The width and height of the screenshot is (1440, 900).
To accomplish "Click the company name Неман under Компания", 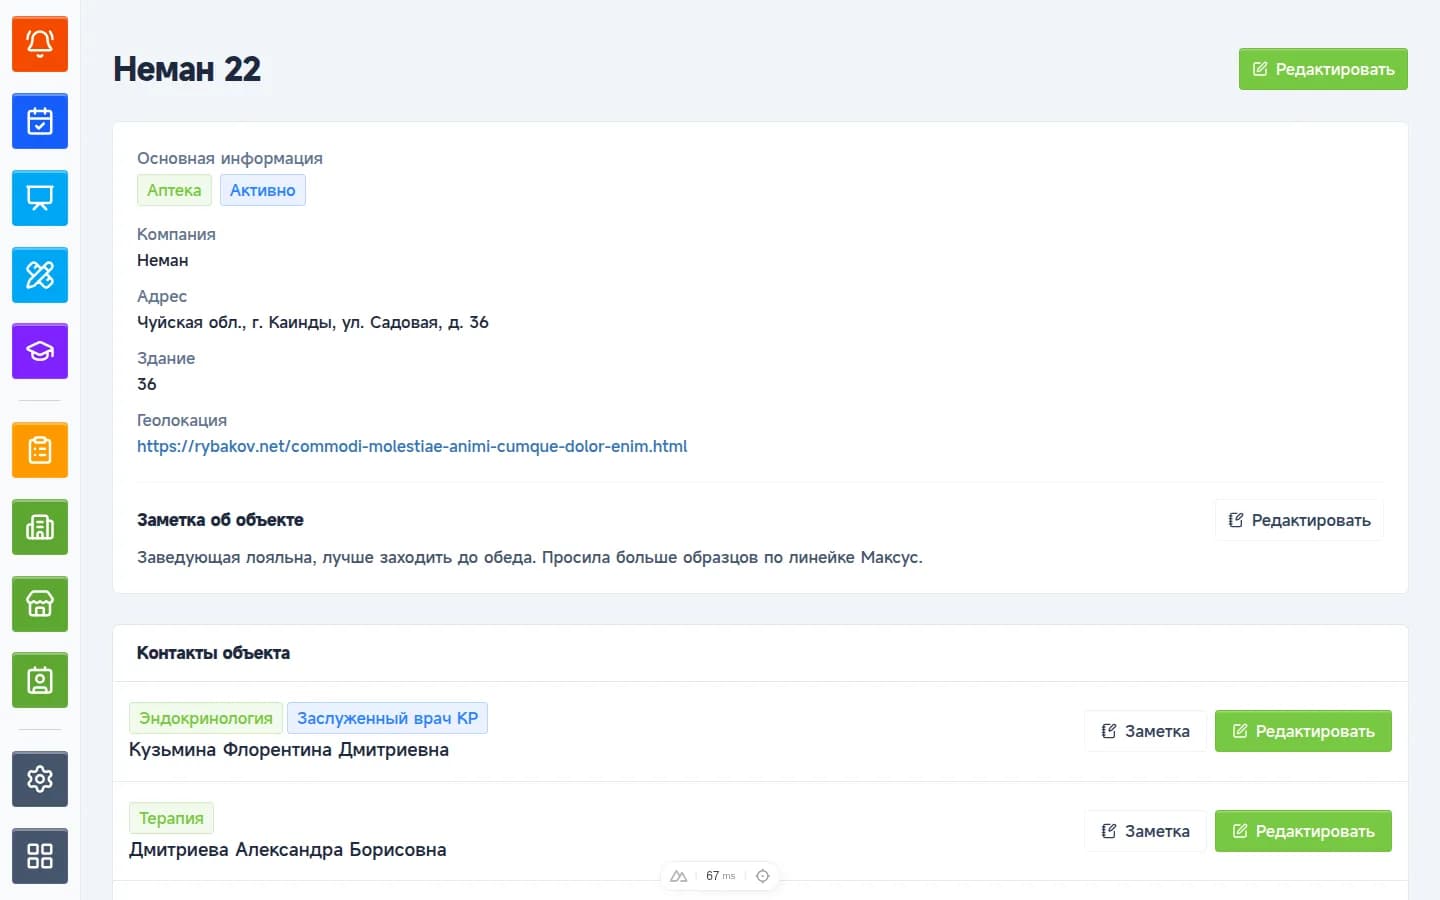I will pos(163,260).
